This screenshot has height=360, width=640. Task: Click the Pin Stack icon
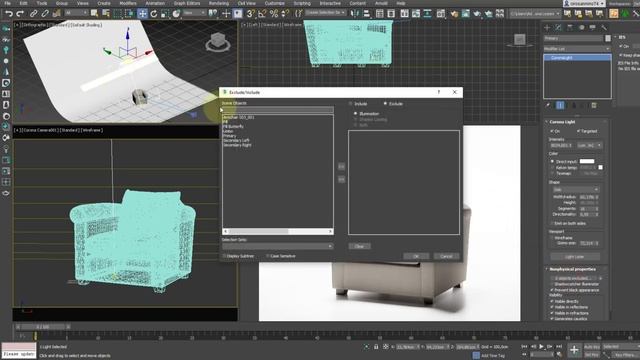click(x=548, y=105)
